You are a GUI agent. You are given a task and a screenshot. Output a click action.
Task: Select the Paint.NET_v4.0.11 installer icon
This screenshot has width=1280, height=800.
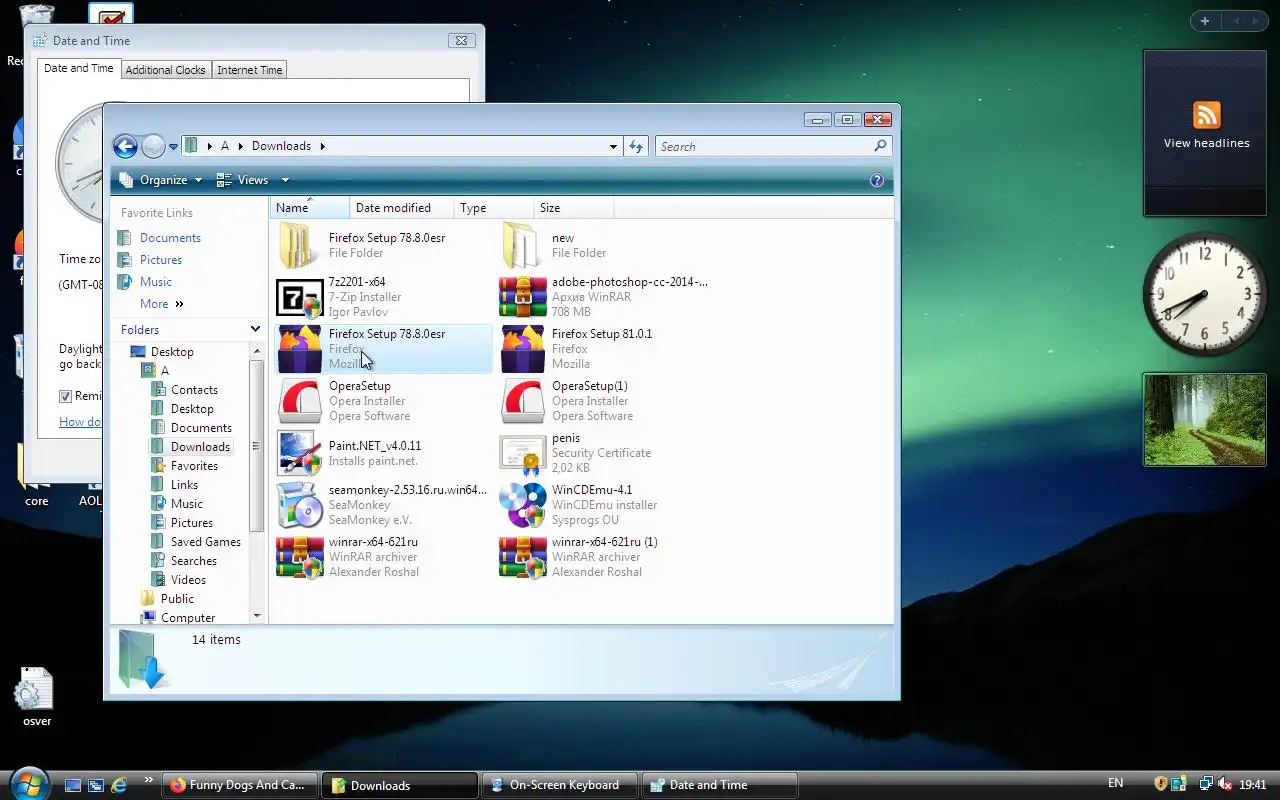click(x=299, y=453)
